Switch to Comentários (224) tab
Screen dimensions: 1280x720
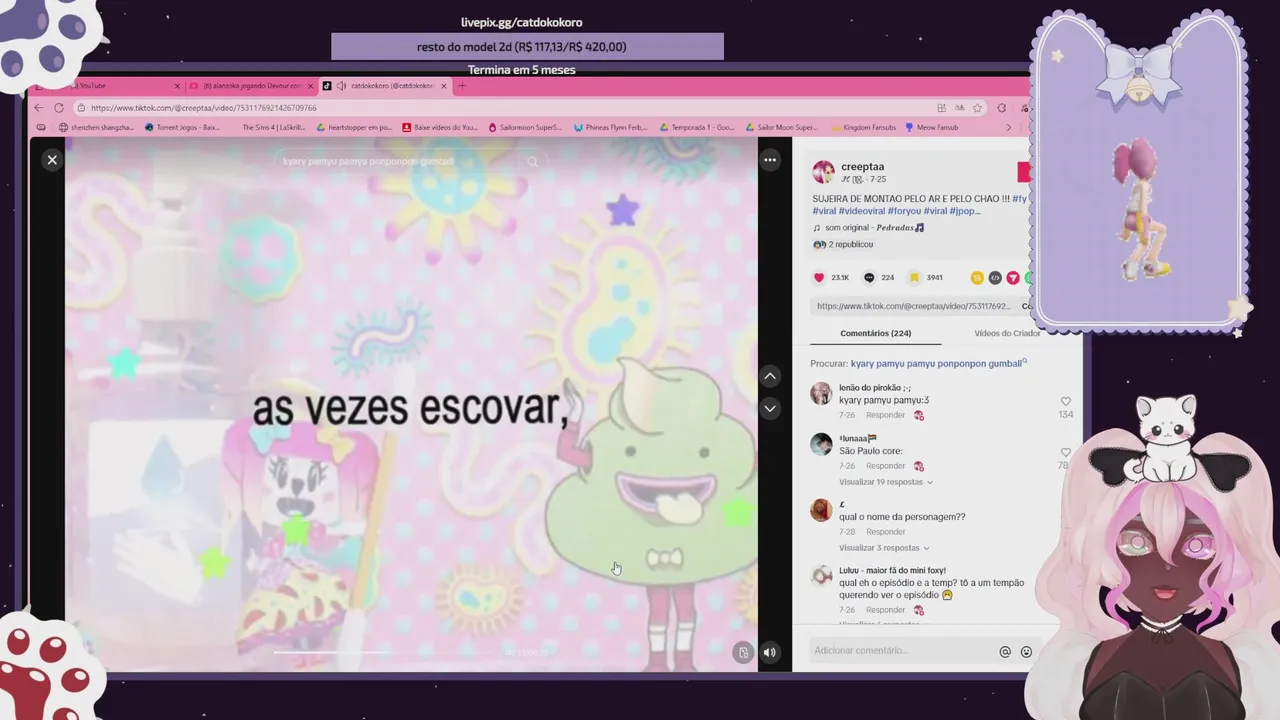click(x=876, y=333)
